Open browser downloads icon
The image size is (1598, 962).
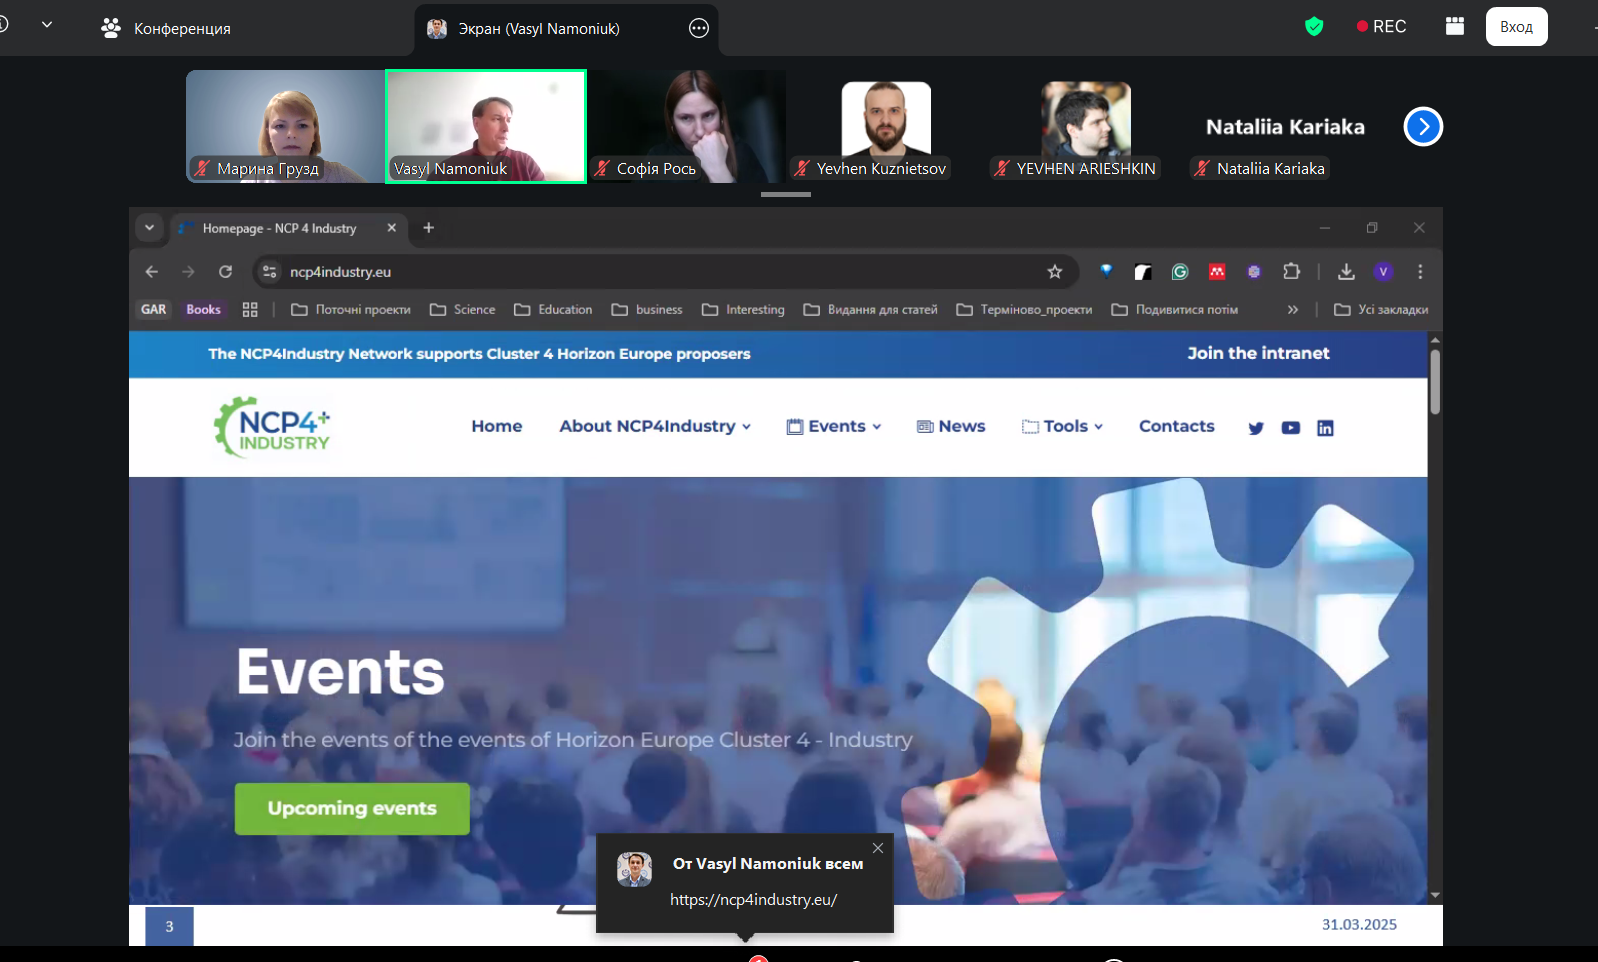point(1346,272)
